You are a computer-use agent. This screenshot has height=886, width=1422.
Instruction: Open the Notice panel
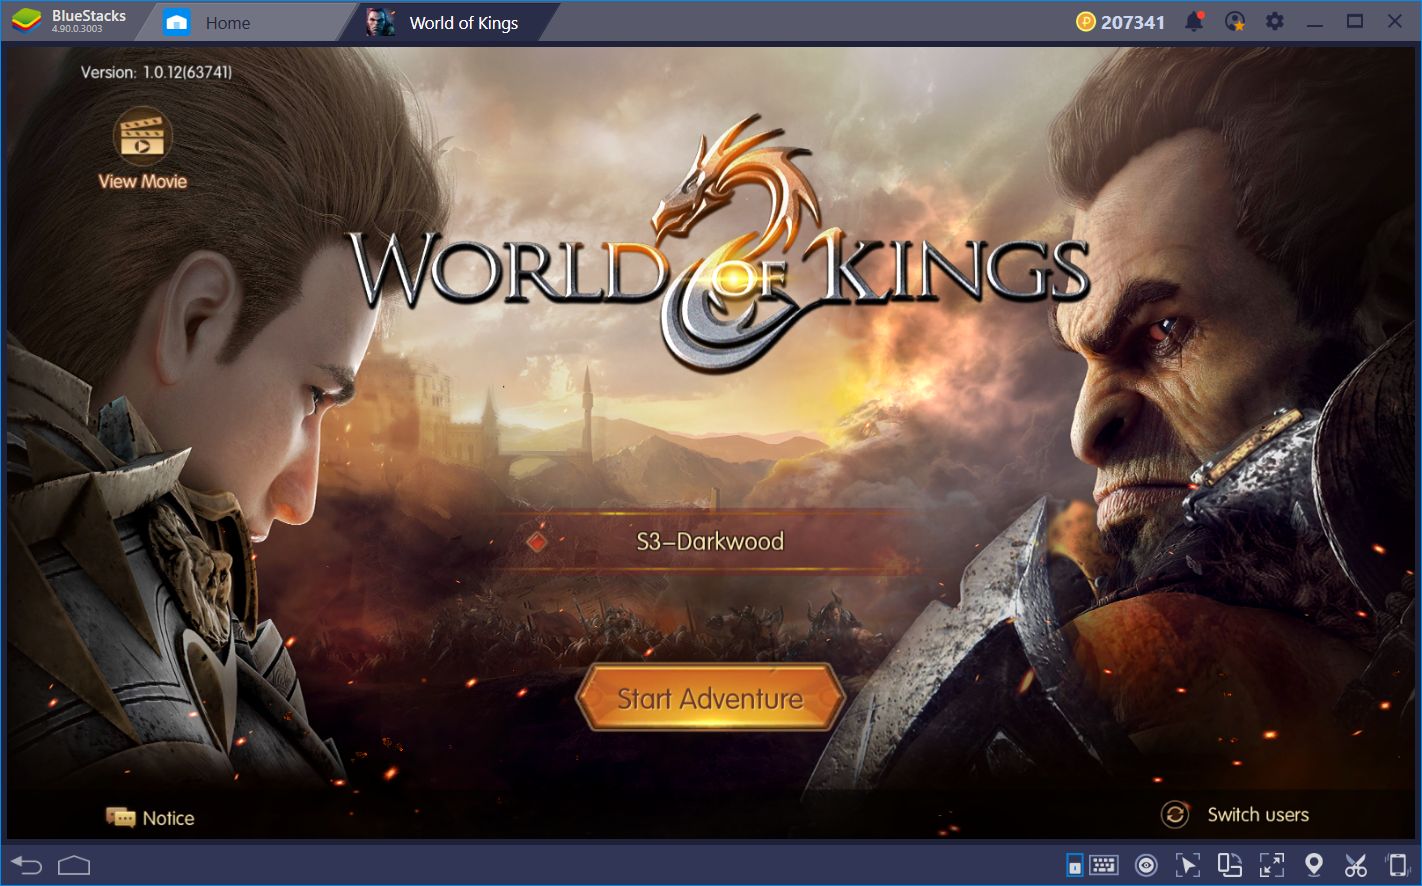tap(150, 818)
